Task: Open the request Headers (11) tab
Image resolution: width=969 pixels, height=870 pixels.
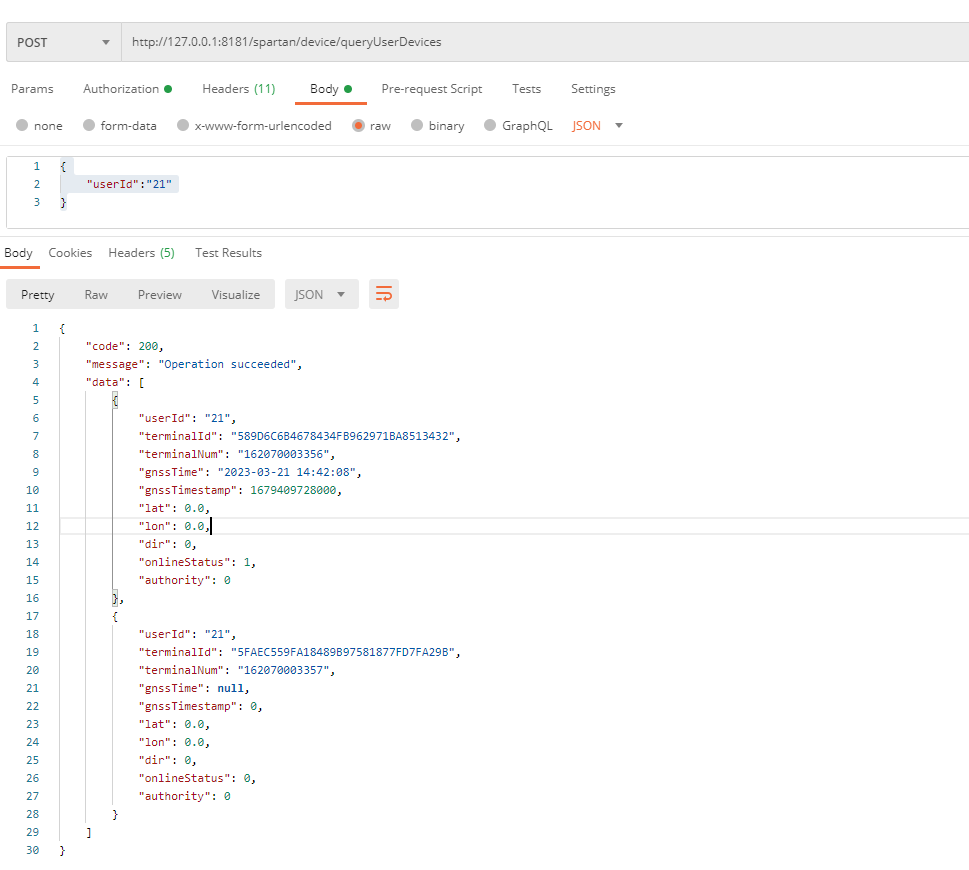Action: pos(238,89)
